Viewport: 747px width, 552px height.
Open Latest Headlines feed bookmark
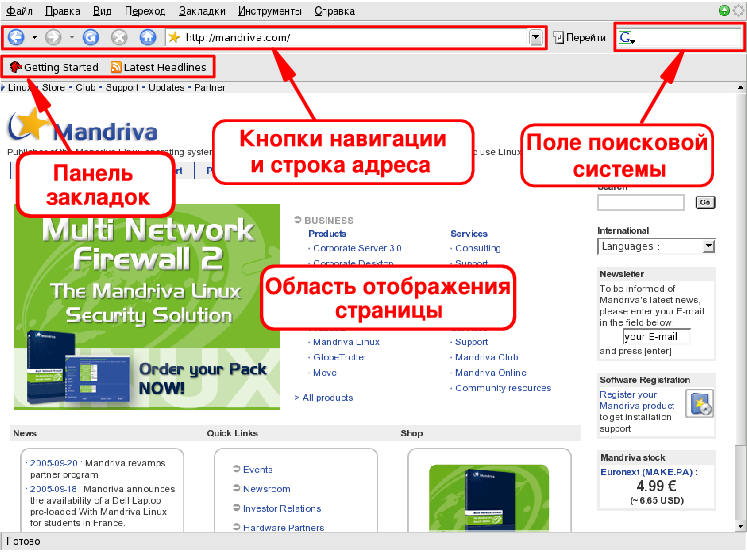click(159, 67)
